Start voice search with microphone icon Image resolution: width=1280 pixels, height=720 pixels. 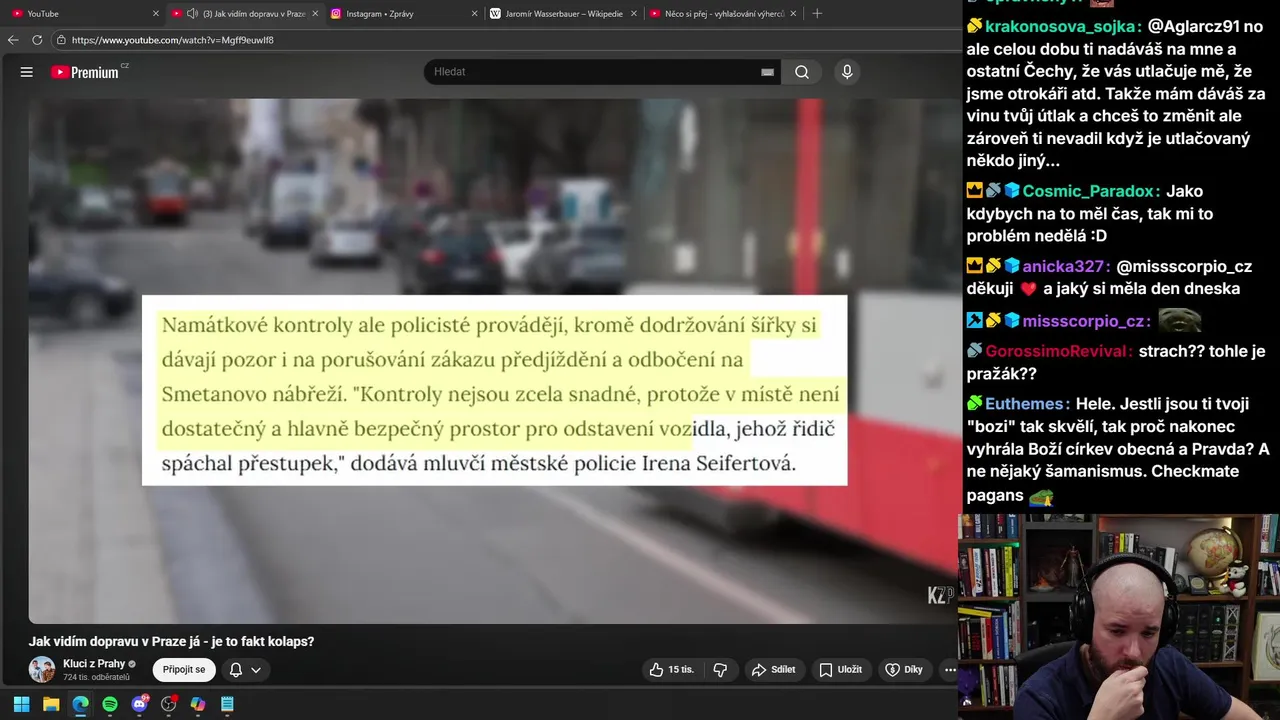tap(847, 72)
